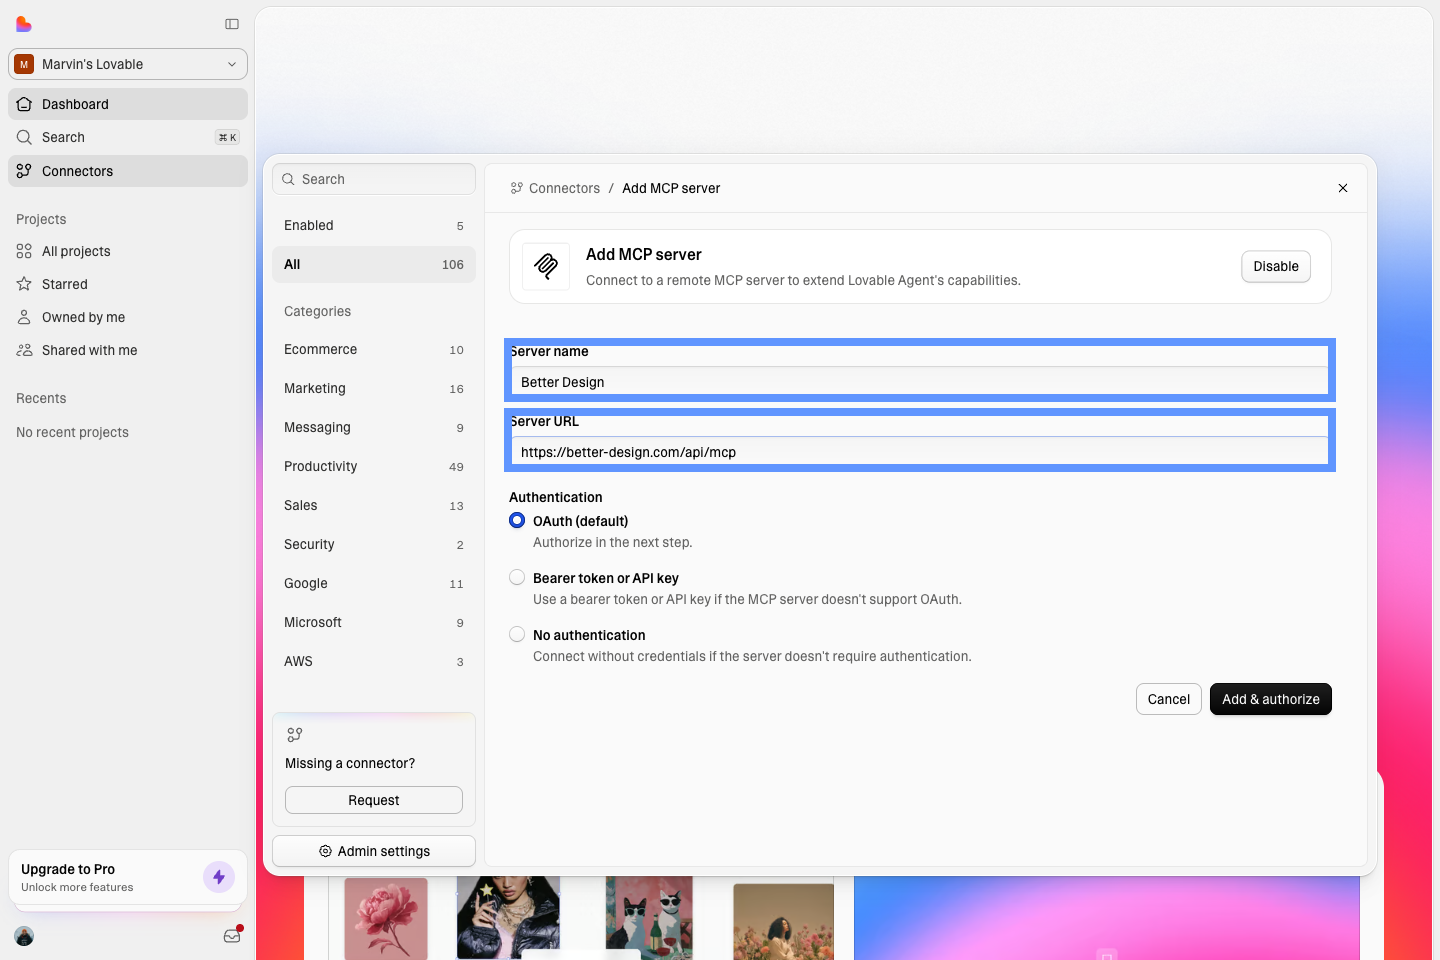Image resolution: width=1440 pixels, height=960 pixels.
Task: Filter by Sales category
Action: [x=374, y=505]
